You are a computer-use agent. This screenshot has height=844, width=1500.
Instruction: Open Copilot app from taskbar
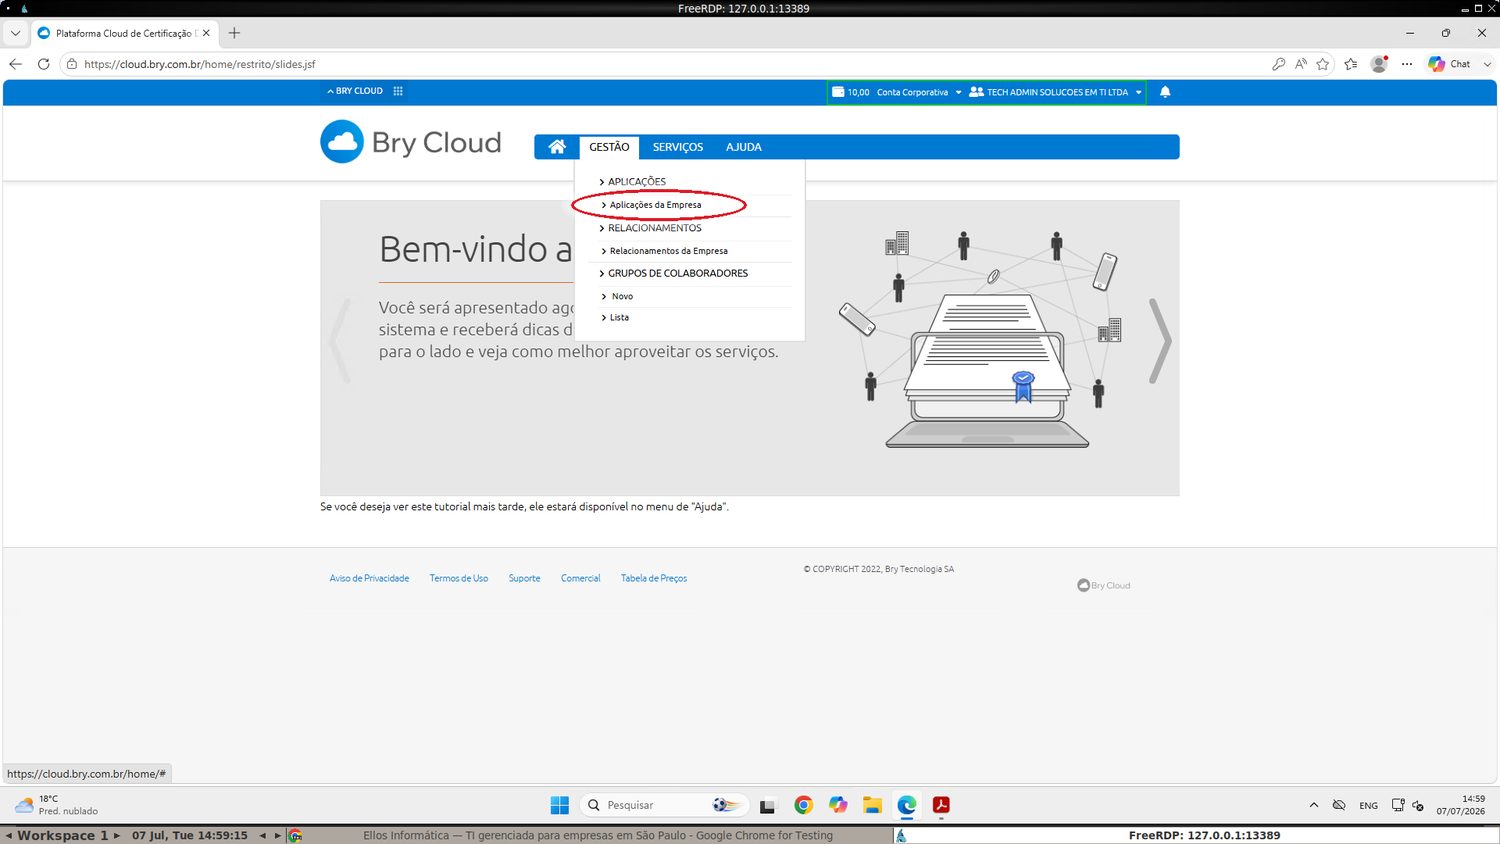coord(838,805)
